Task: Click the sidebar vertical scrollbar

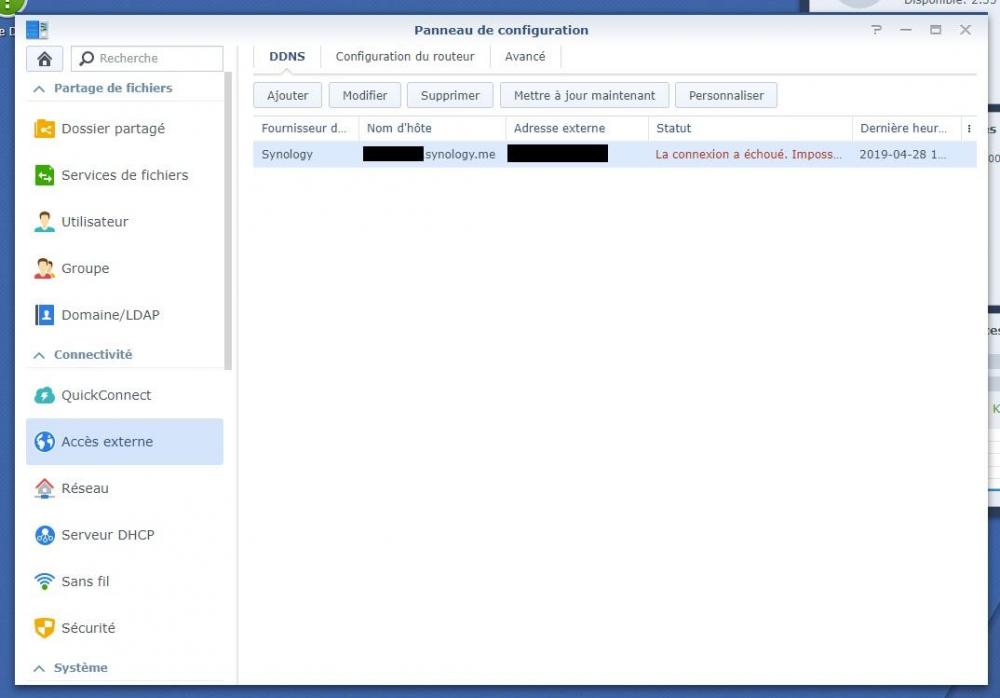Action: (x=228, y=220)
